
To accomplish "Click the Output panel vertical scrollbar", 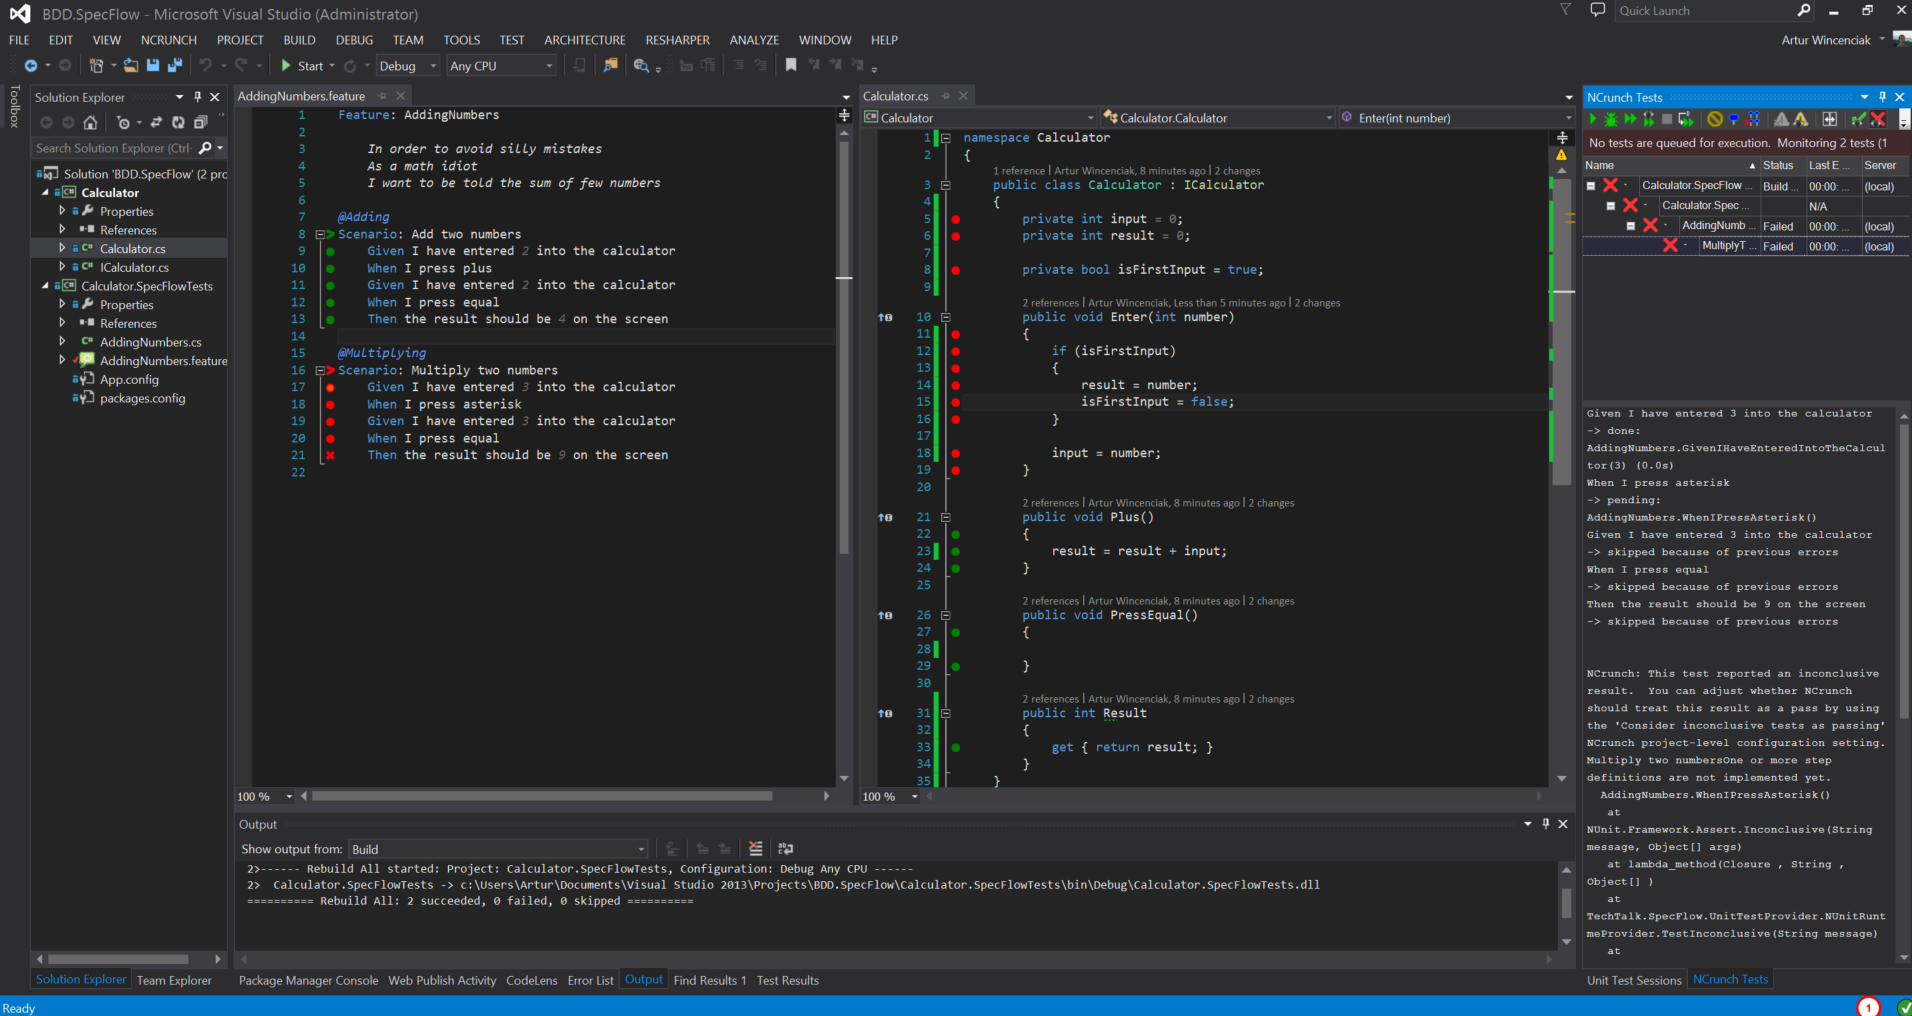I will 1566,904.
